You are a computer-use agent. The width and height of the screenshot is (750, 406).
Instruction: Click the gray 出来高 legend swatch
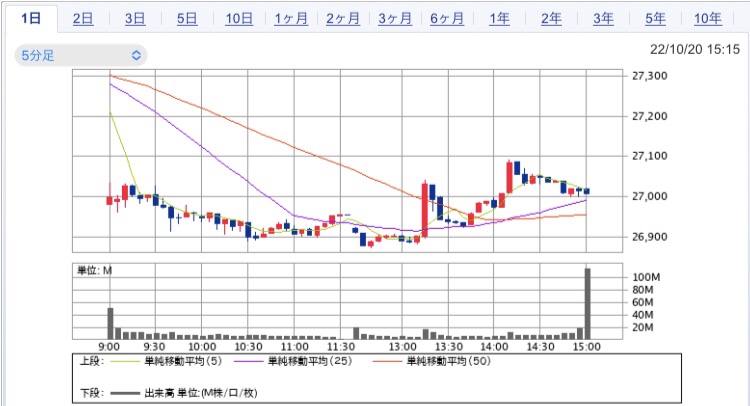[125, 394]
